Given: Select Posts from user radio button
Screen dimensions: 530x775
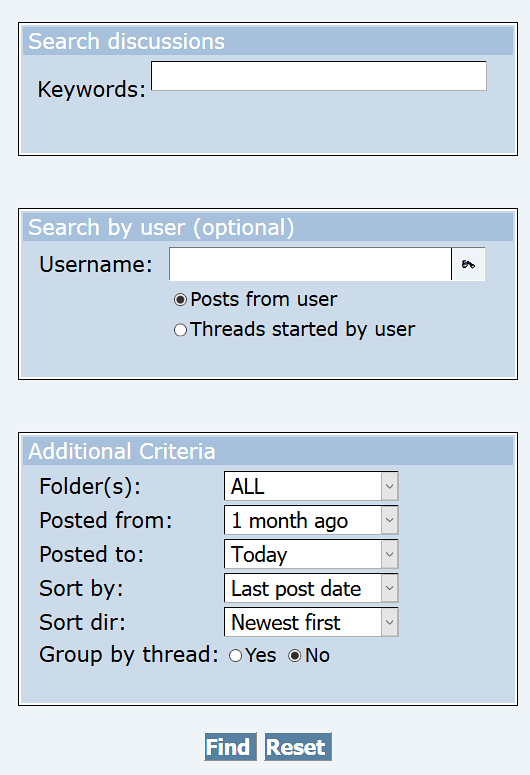Looking at the screenshot, I should coord(180,300).
